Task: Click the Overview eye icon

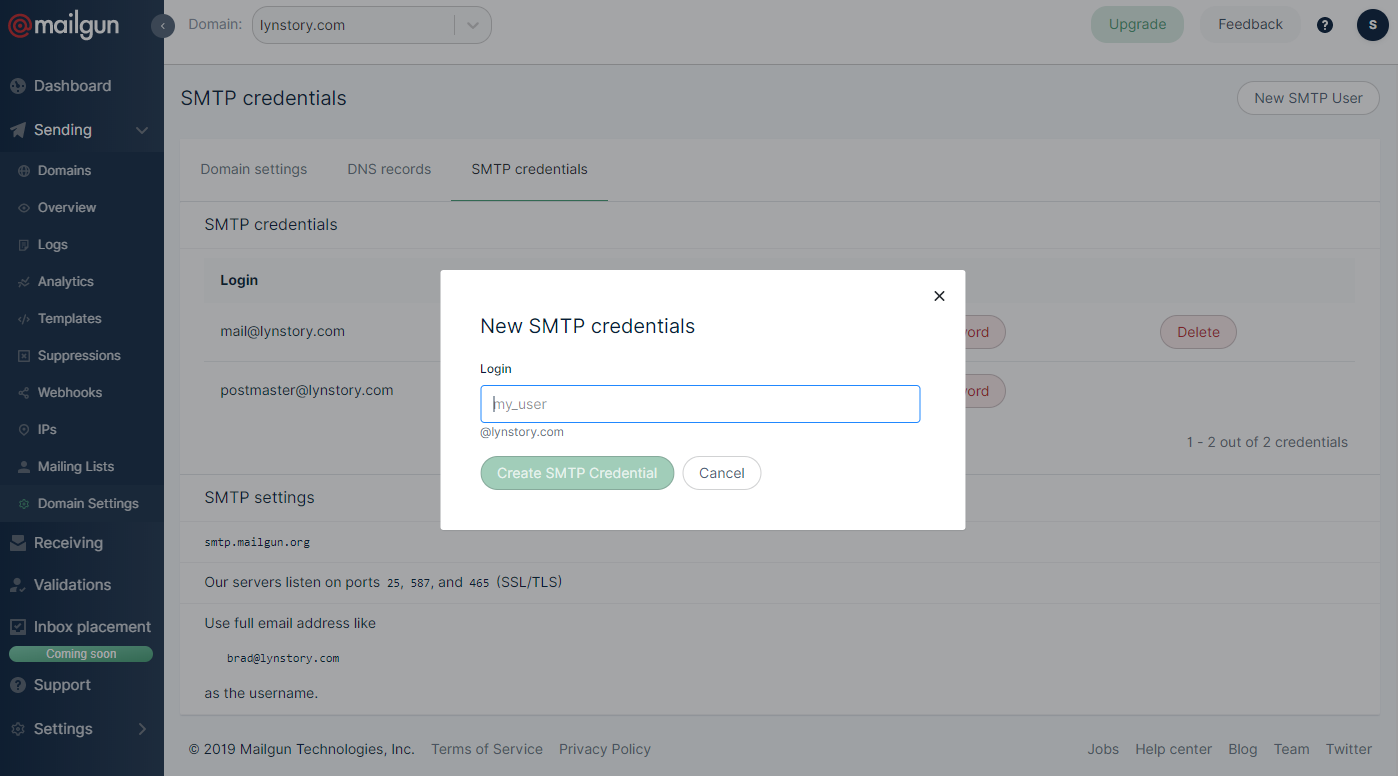Action: (24, 208)
